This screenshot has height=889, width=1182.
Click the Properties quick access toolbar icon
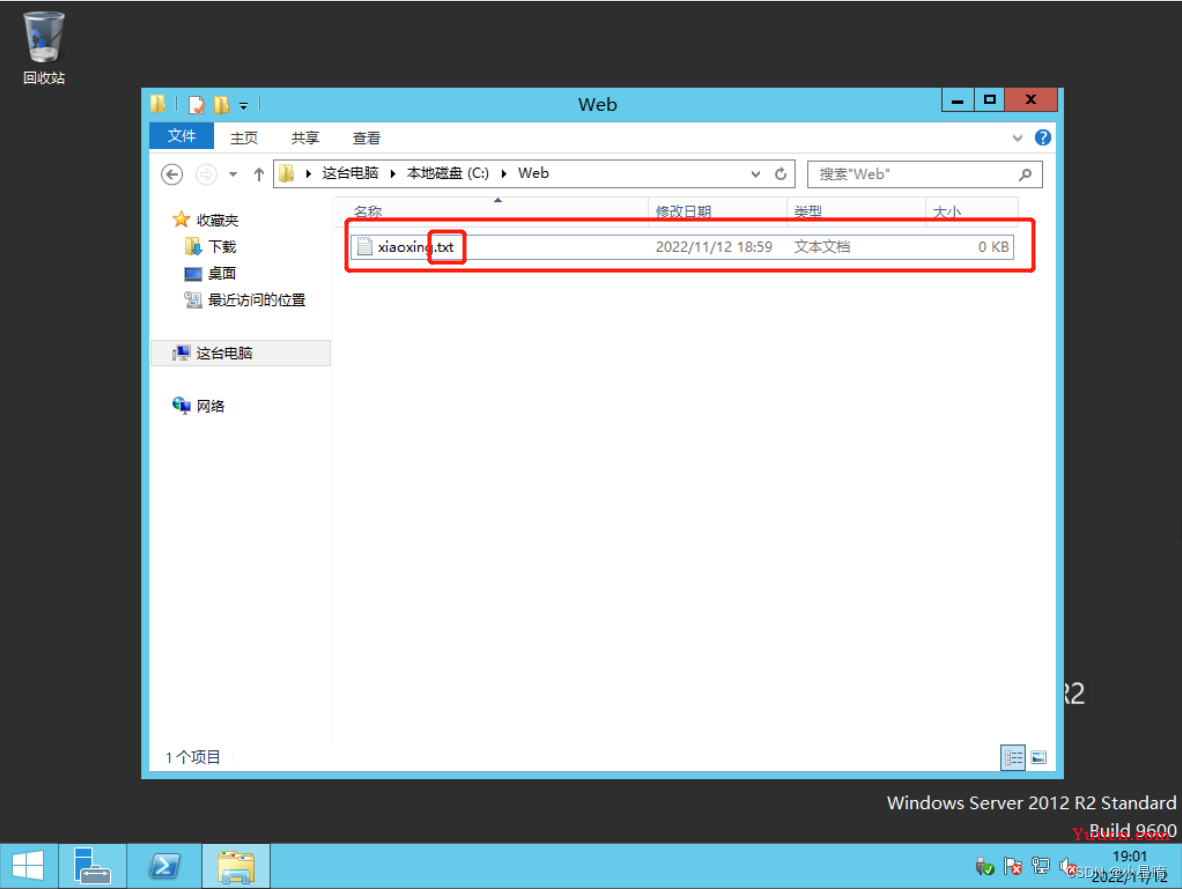coord(196,105)
